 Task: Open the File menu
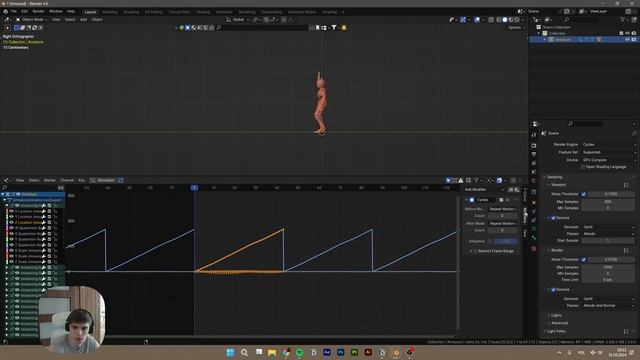[14, 11]
